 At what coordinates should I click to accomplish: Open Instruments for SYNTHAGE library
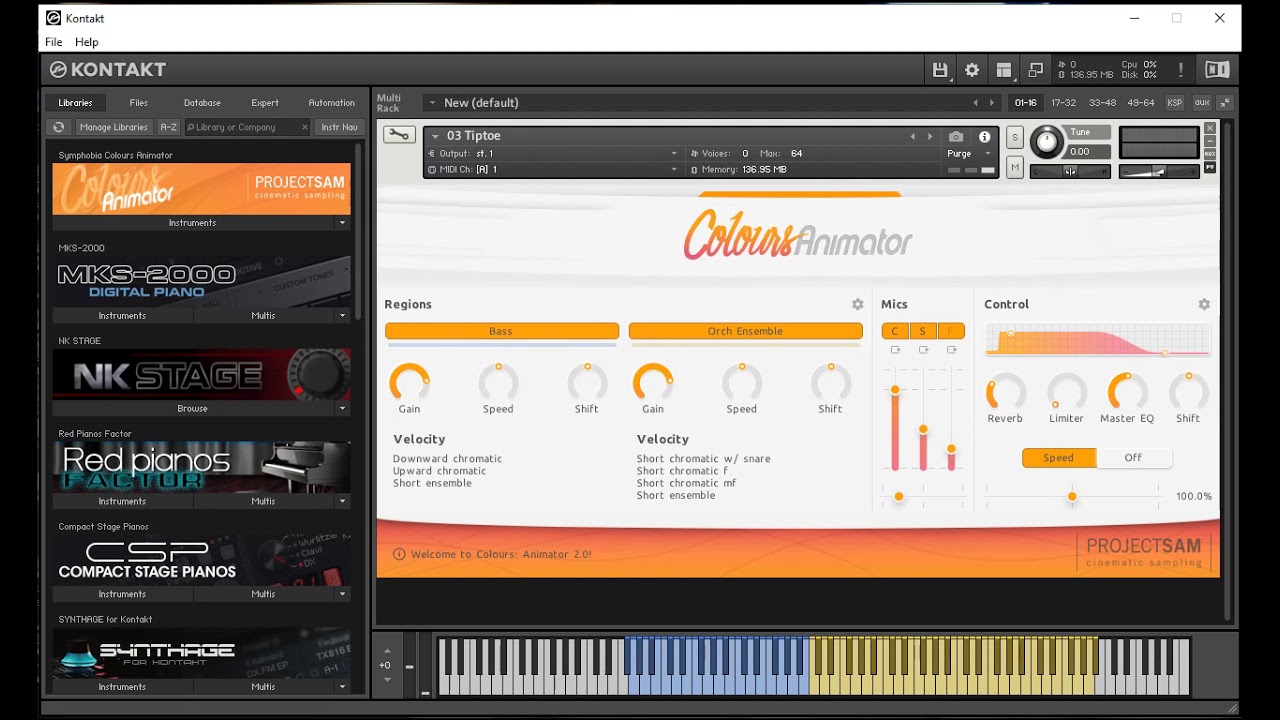tap(122, 687)
